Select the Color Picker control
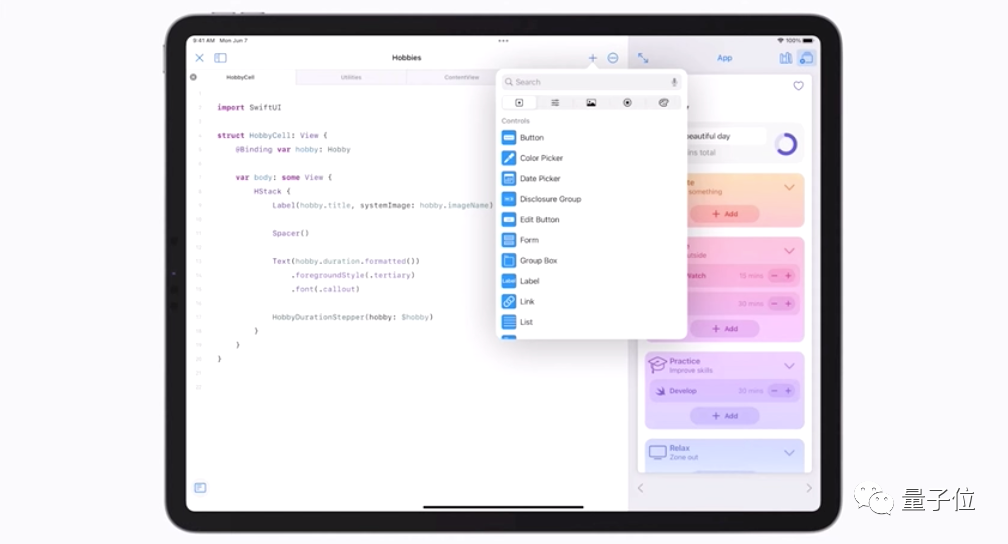Screen dimensions: 1008x544 point(541,158)
